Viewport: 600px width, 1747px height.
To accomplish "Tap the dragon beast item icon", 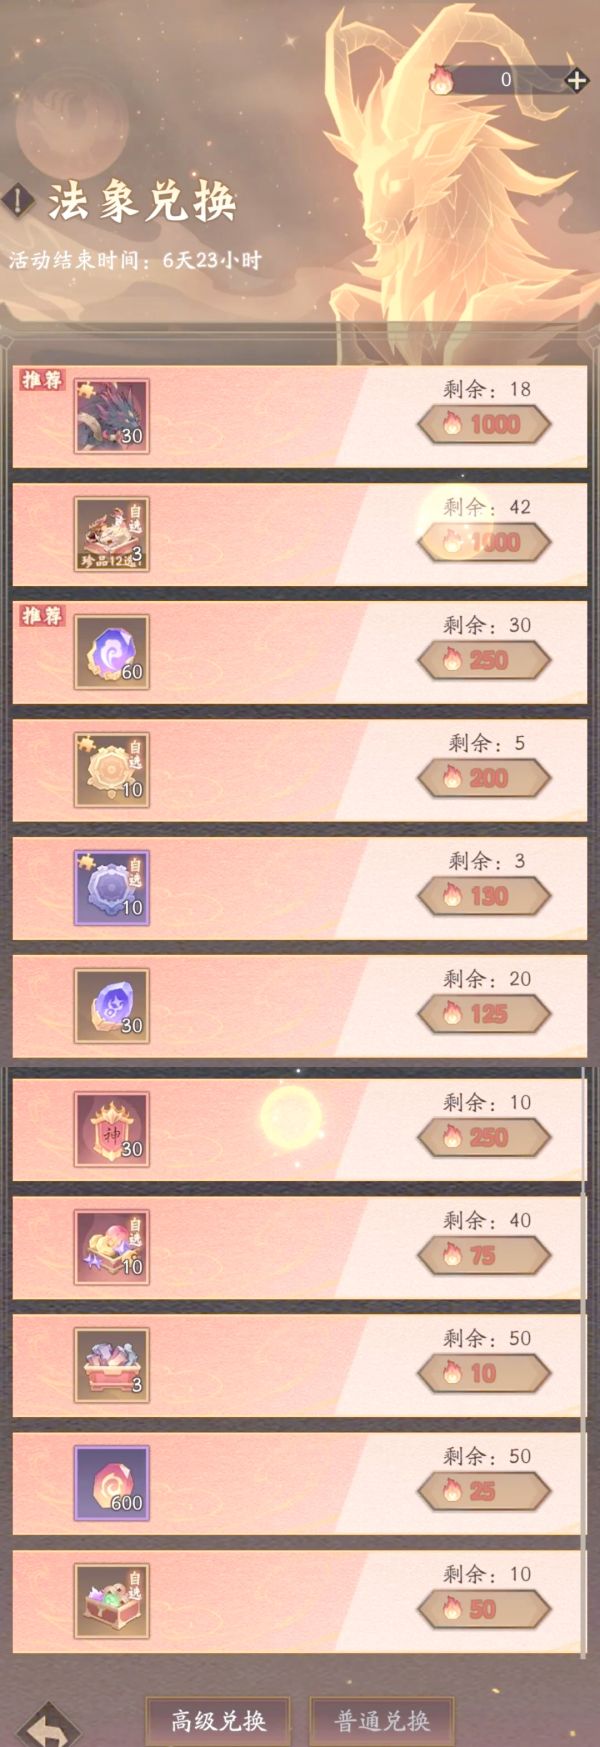I will (112, 416).
